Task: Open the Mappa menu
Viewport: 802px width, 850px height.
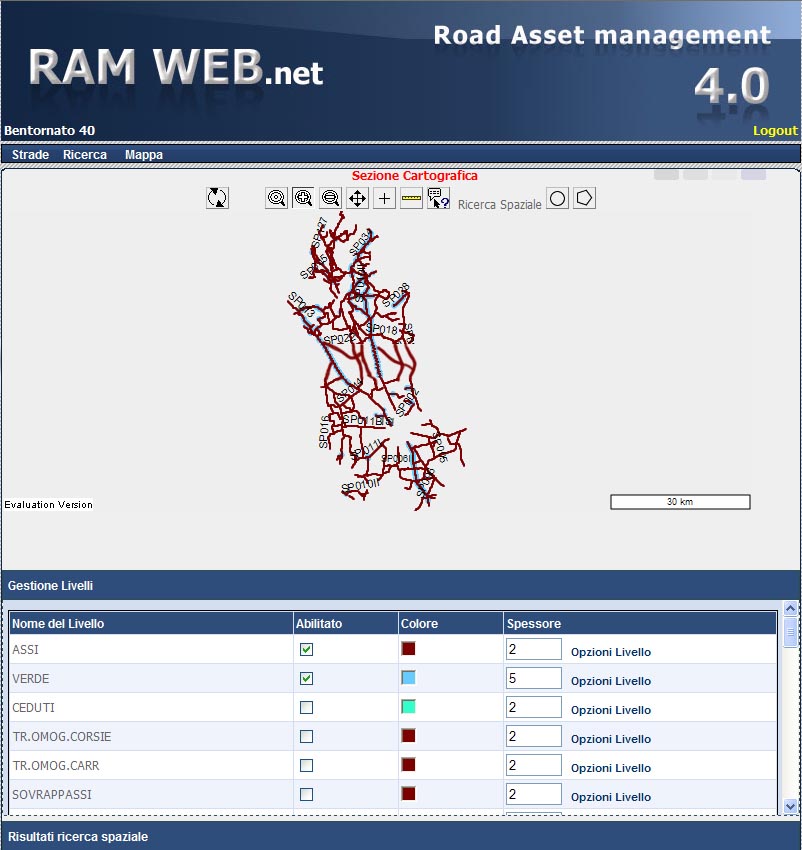Action: click(143, 155)
